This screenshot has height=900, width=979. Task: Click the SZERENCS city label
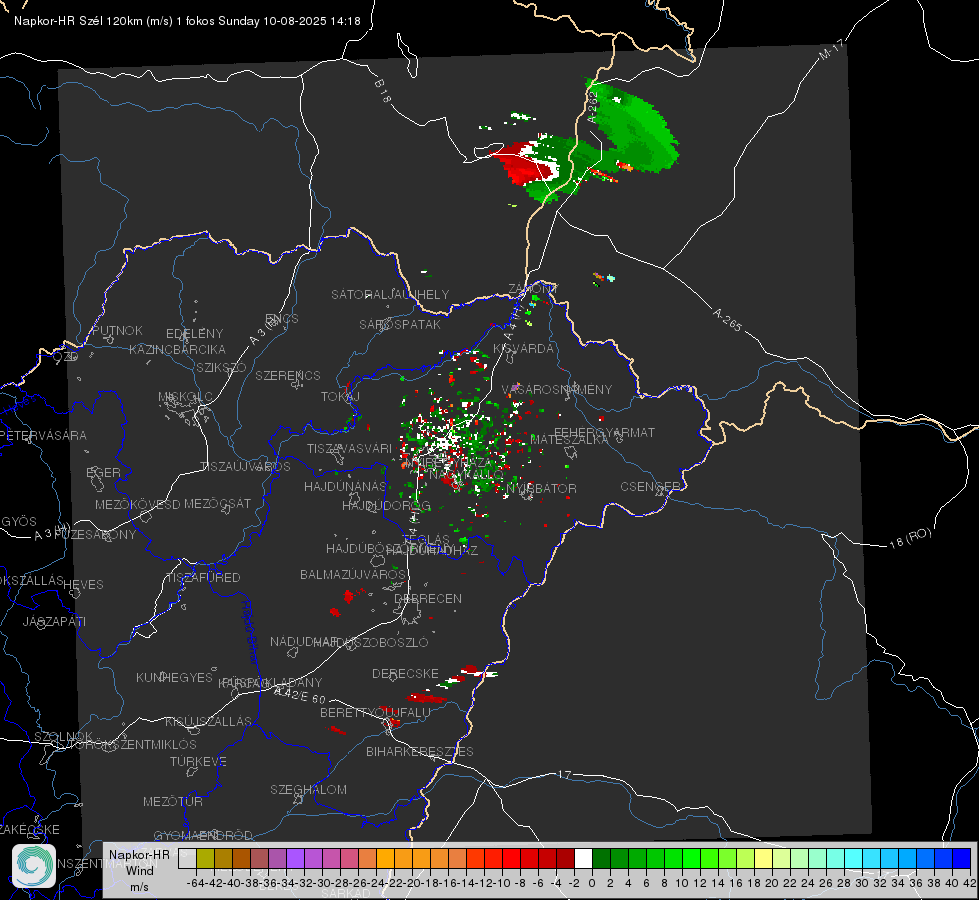click(x=288, y=375)
